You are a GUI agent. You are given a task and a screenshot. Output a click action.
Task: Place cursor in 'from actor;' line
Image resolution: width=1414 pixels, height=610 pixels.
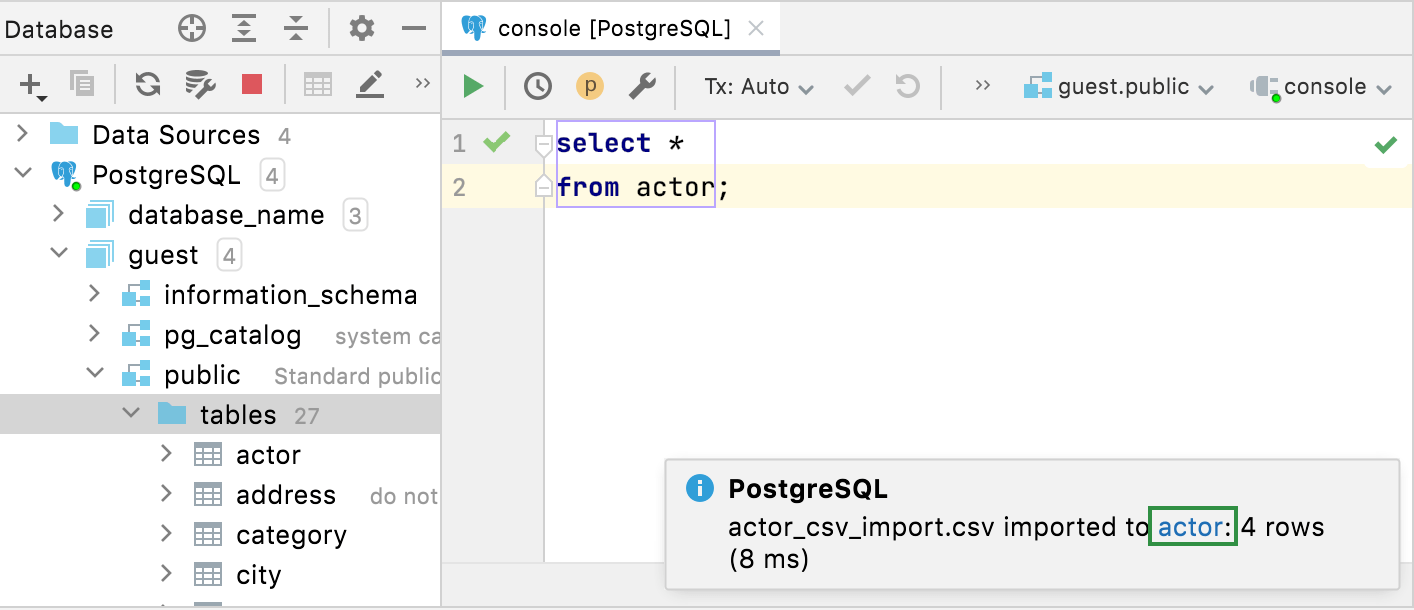tap(643, 187)
